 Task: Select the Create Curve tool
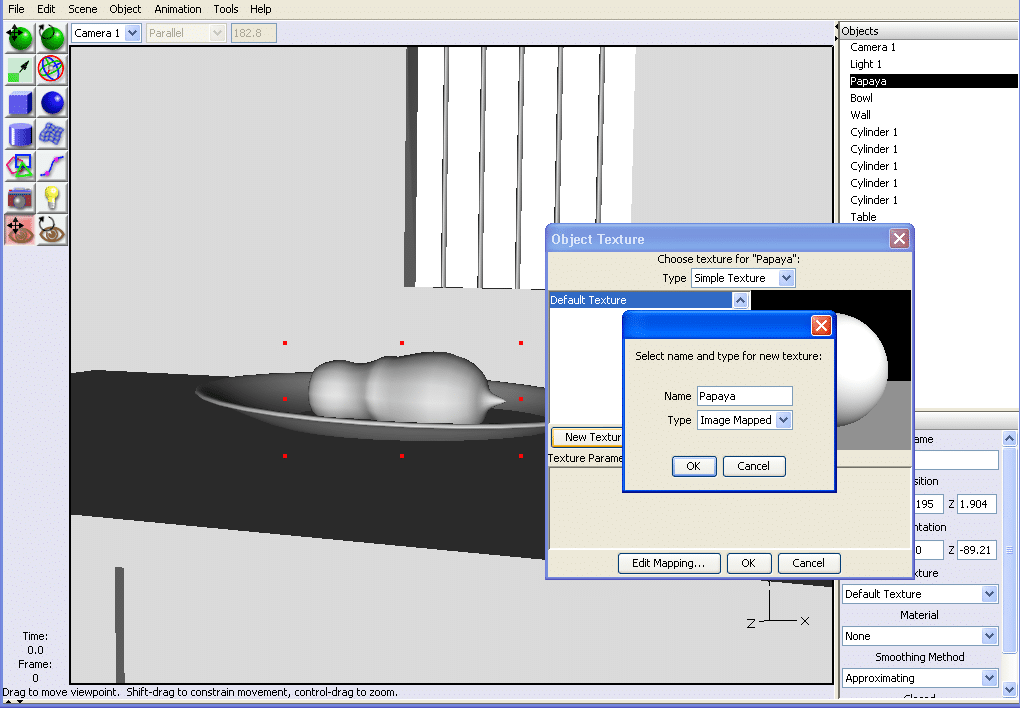coord(52,166)
